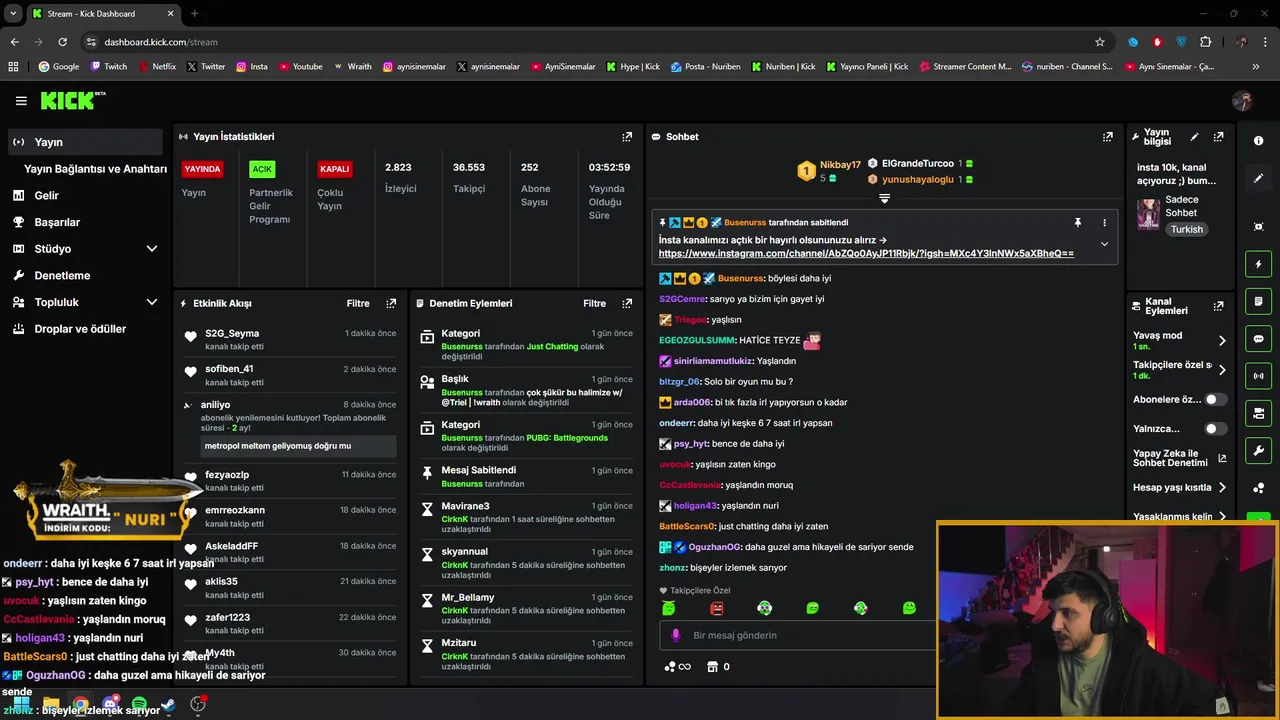The image size is (1280, 720).
Task: Click S2G_Seyma in the activity feed
Action: [232, 334]
